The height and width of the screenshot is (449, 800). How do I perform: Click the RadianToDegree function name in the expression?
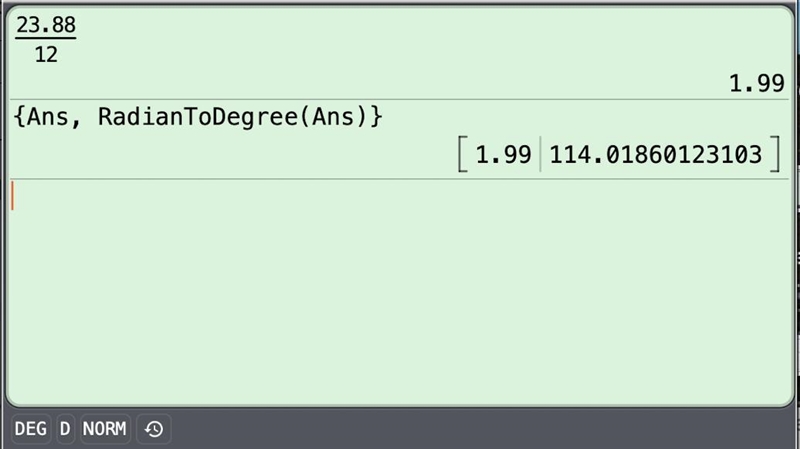198,117
